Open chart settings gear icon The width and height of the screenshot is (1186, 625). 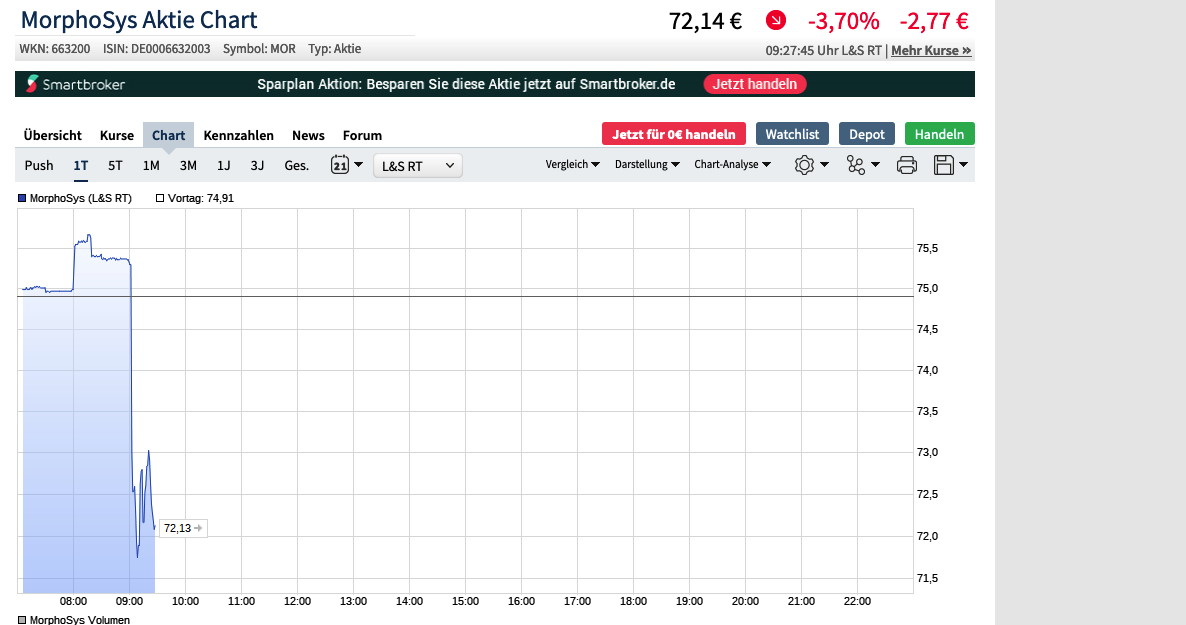[804, 165]
